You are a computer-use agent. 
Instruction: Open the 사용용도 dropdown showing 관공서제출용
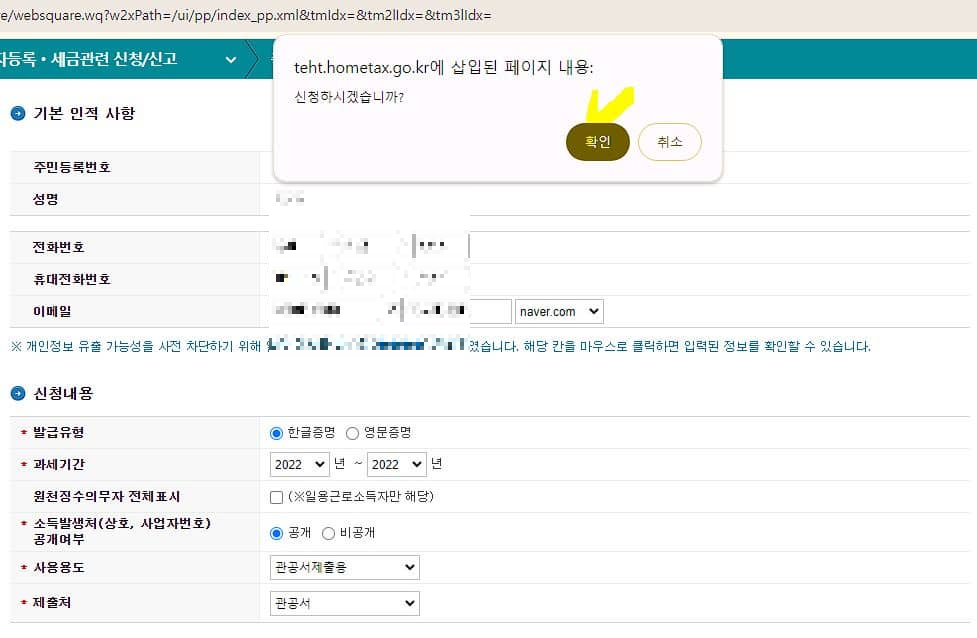pos(345,567)
